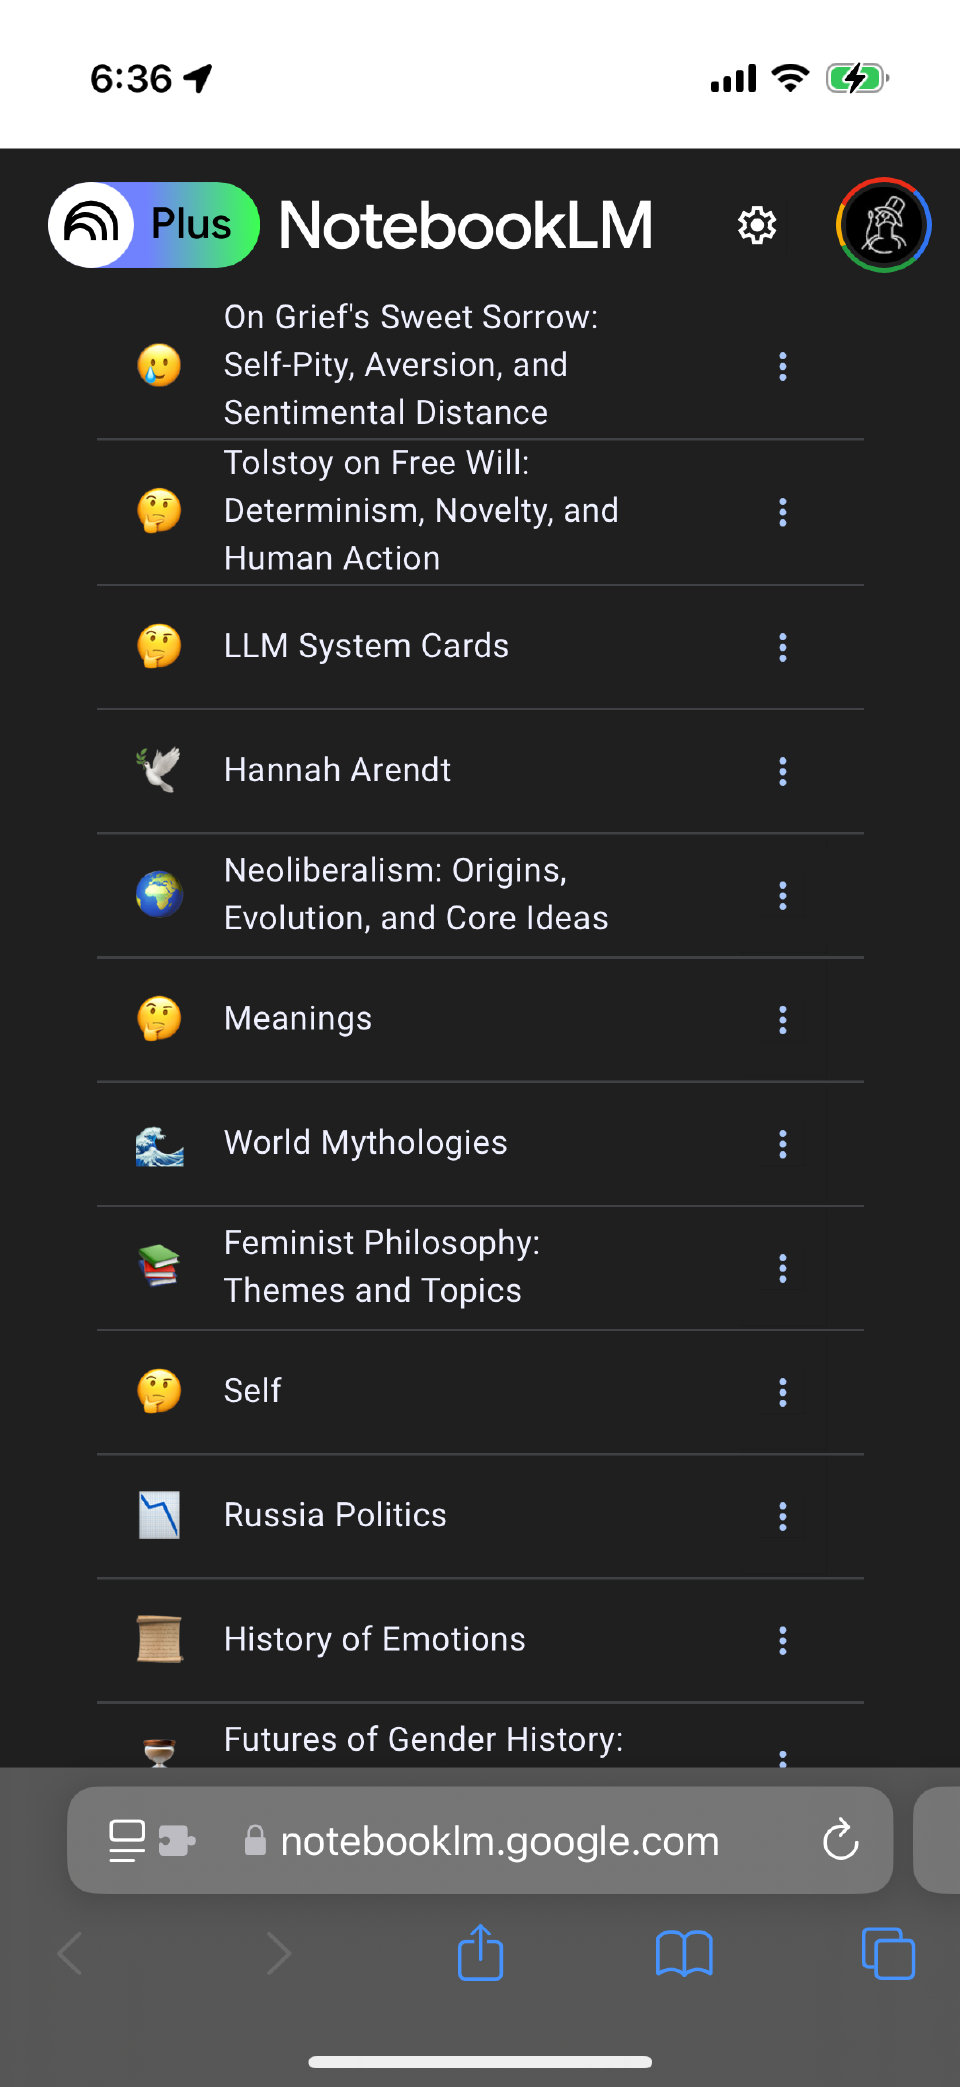Viewport: 960px width, 2087px height.
Task: Open options menu for LLM System Cards
Action: tap(783, 647)
